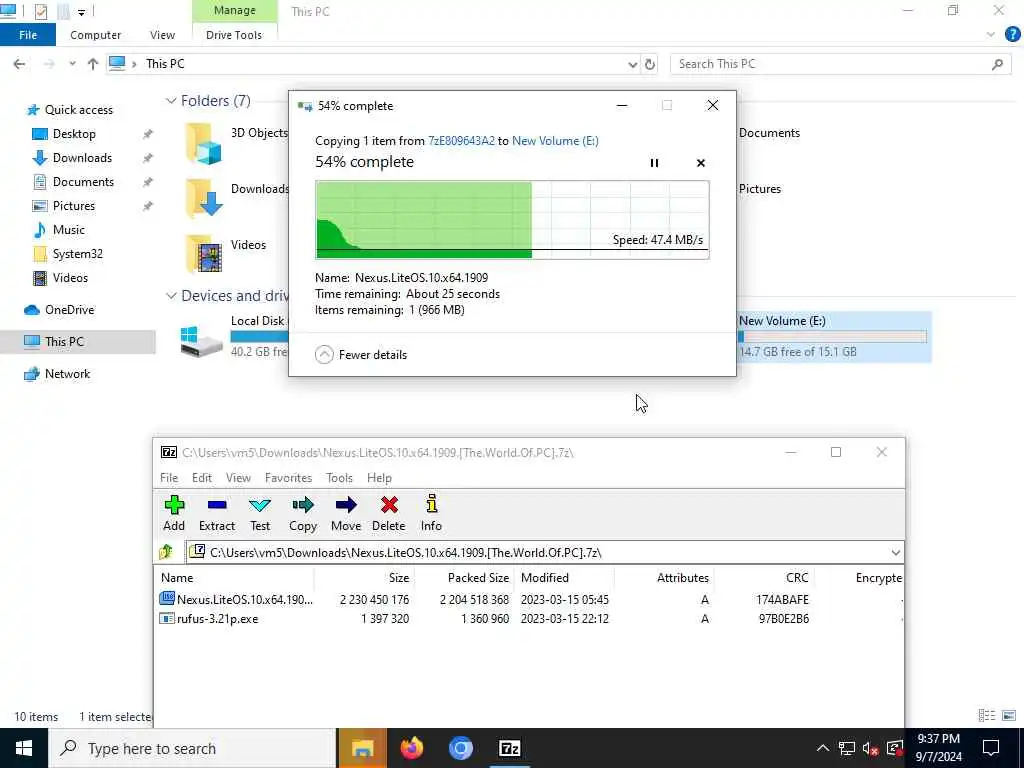
Task: Open the Explorer address history dropdown
Action: (632, 64)
